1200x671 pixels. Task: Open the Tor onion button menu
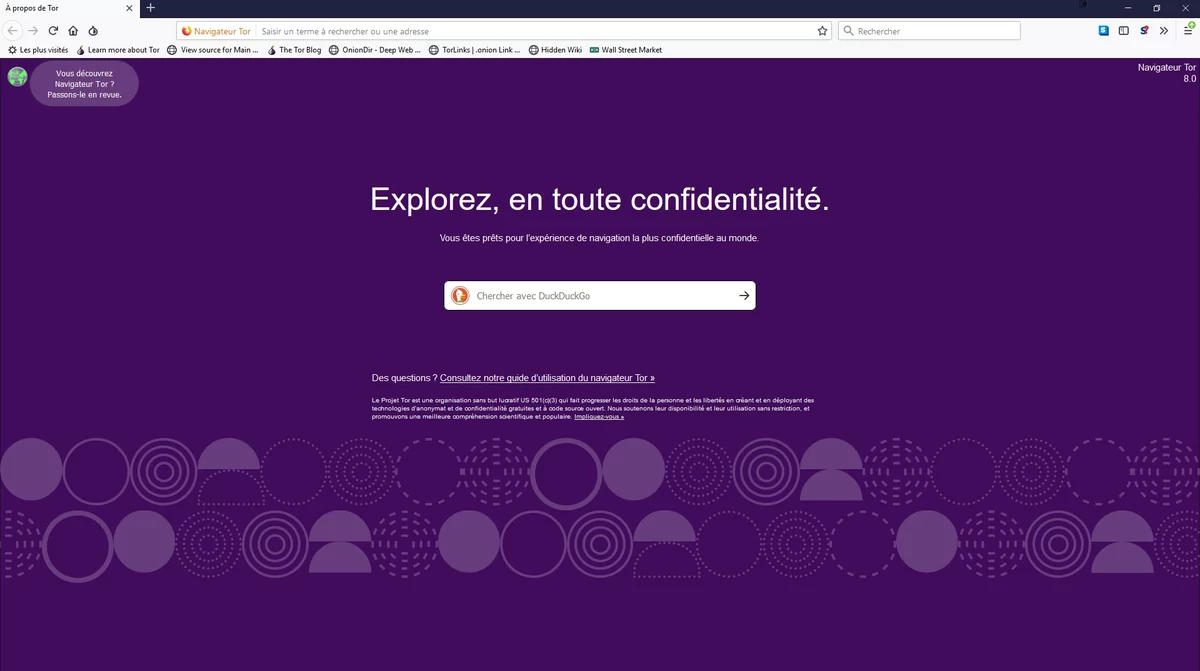[93, 31]
